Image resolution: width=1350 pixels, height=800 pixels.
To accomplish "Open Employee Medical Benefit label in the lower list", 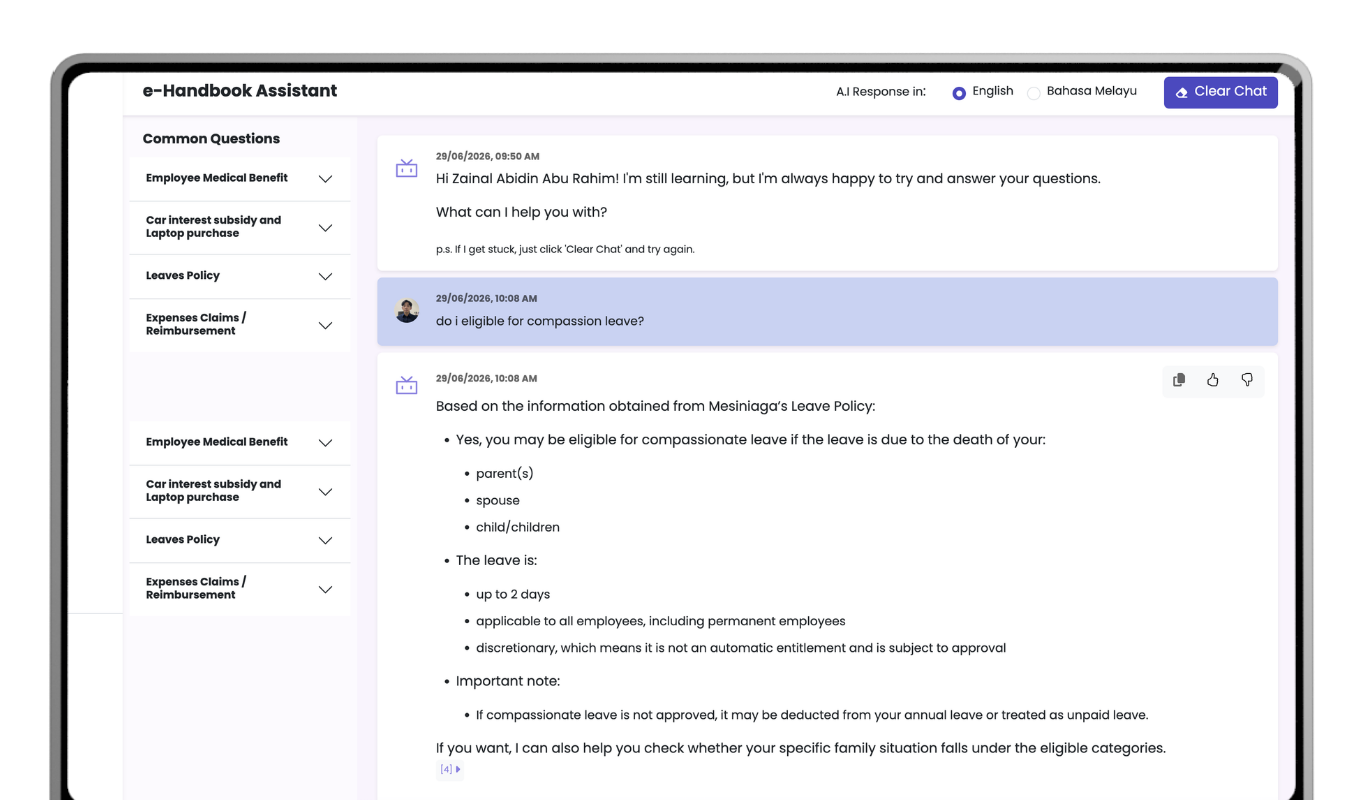I will [217, 442].
